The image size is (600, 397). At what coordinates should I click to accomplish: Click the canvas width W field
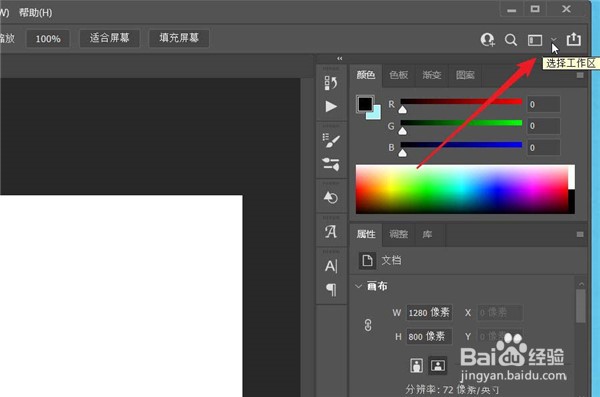429,313
